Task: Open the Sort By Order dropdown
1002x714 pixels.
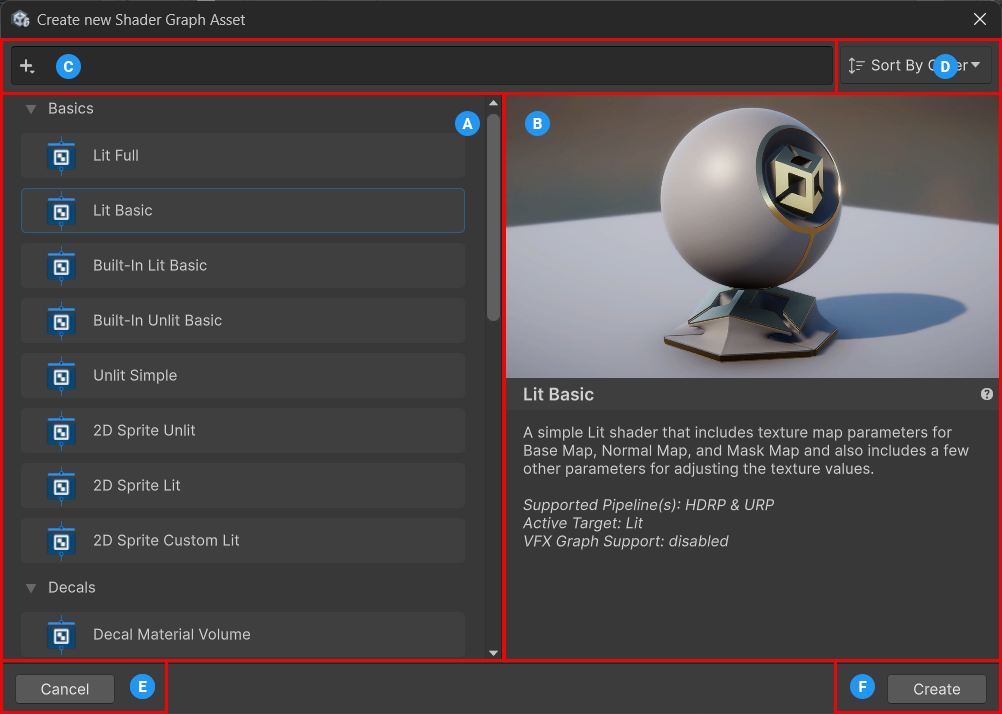Action: coord(915,66)
